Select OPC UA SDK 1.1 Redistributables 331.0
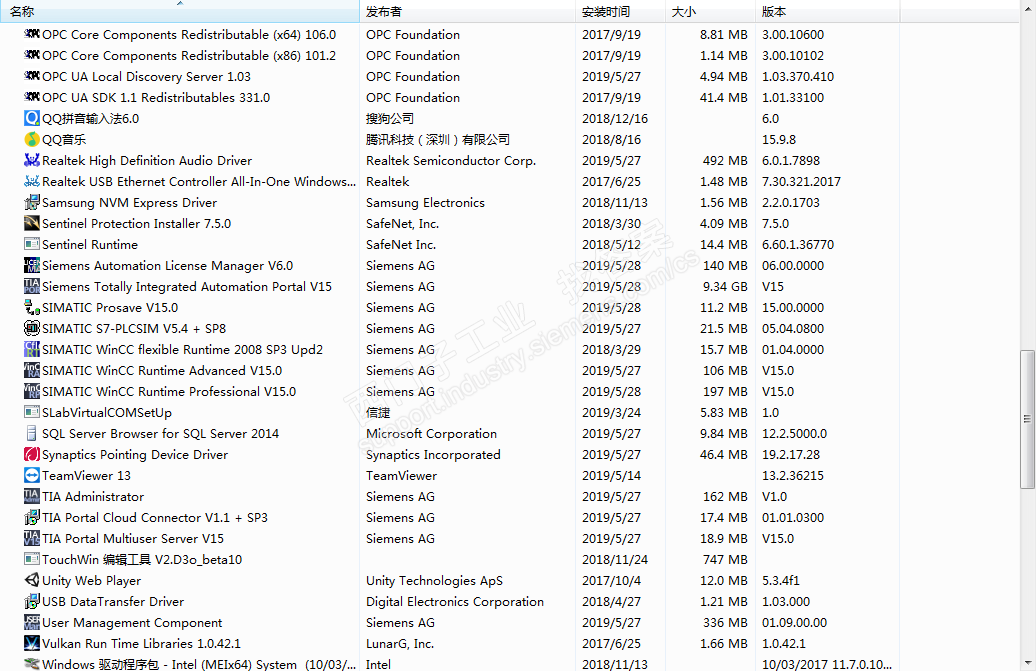Viewport: 1036px width, 671px height. [x=156, y=97]
